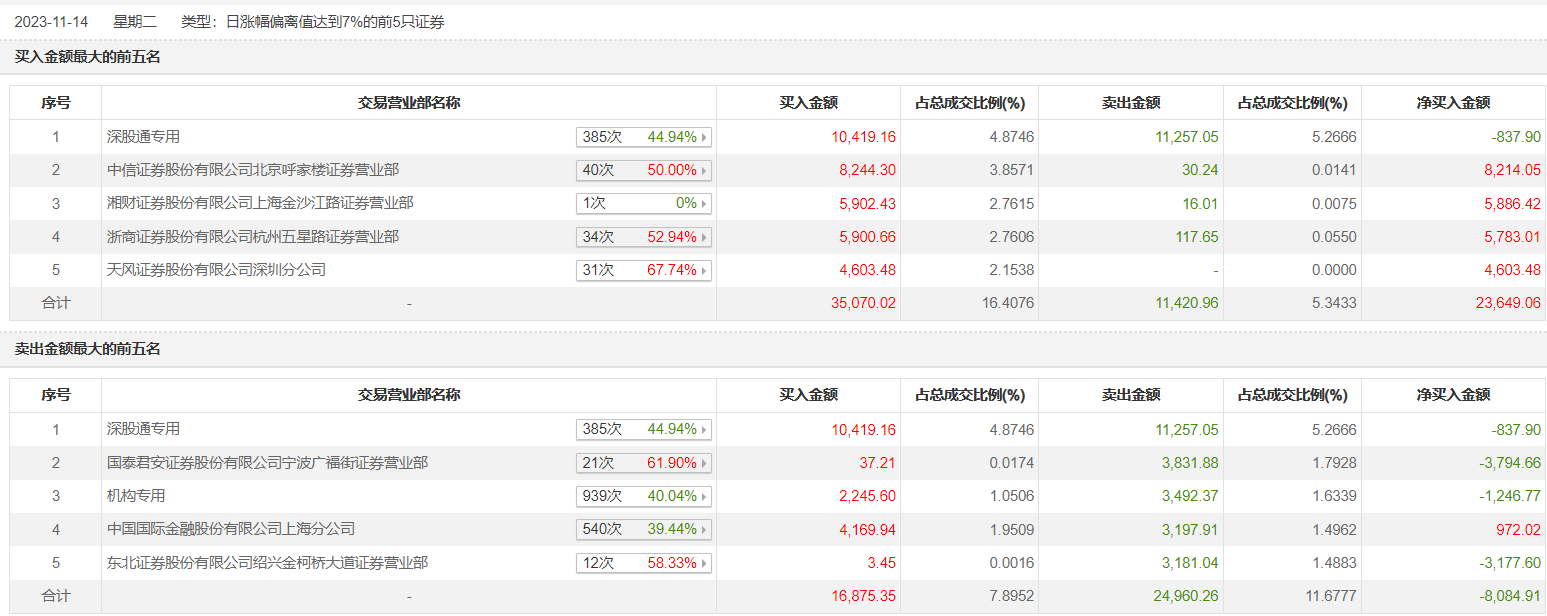The height and width of the screenshot is (616, 1547).
Task: Click arrow beside 21次 61.90%
Action: (705, 464)
